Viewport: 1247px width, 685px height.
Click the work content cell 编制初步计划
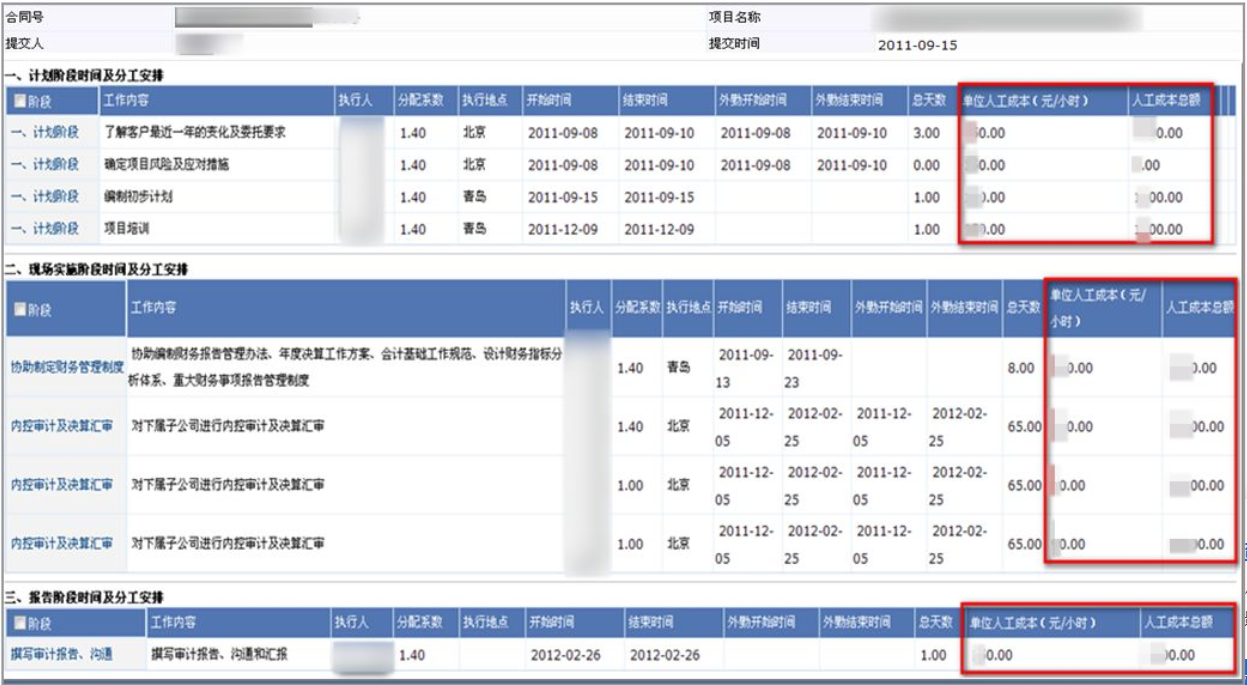tap(138, 197)
